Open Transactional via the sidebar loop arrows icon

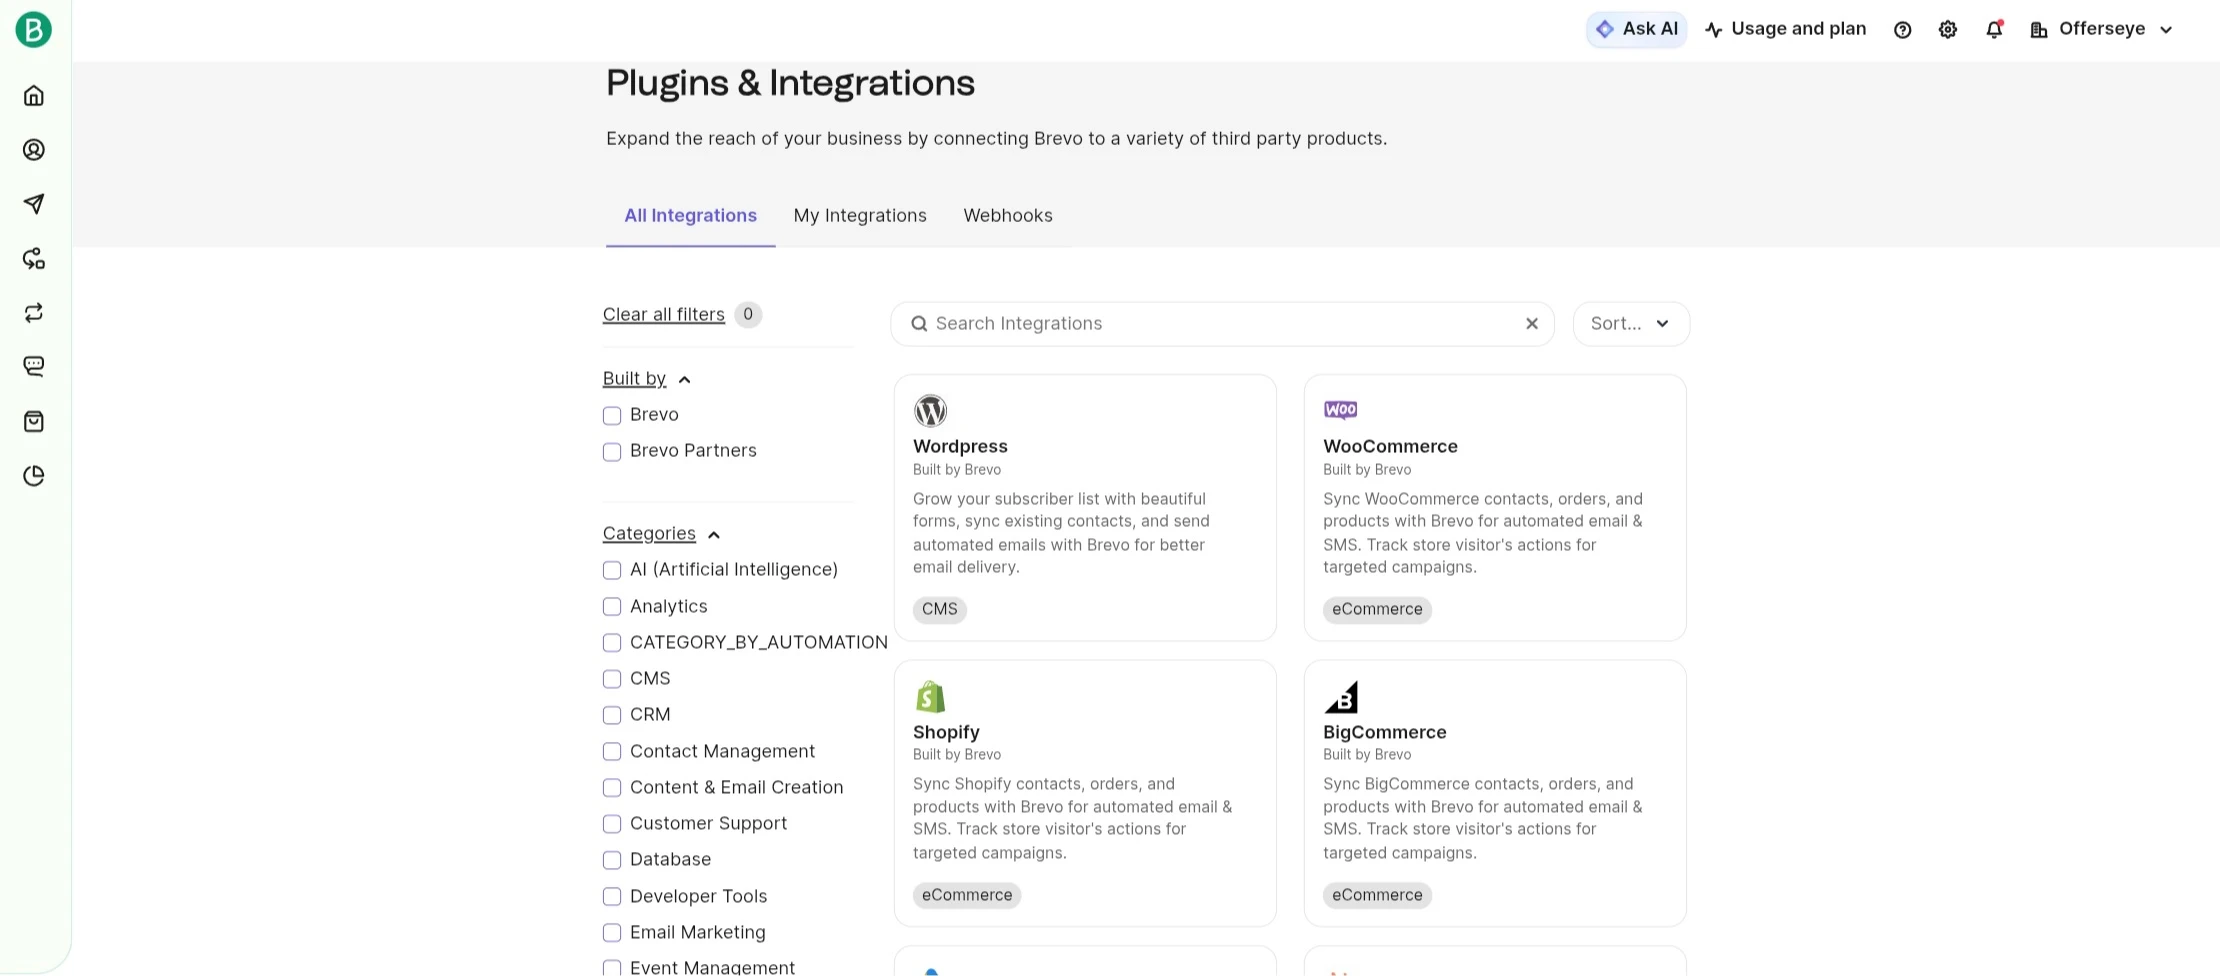34,313
